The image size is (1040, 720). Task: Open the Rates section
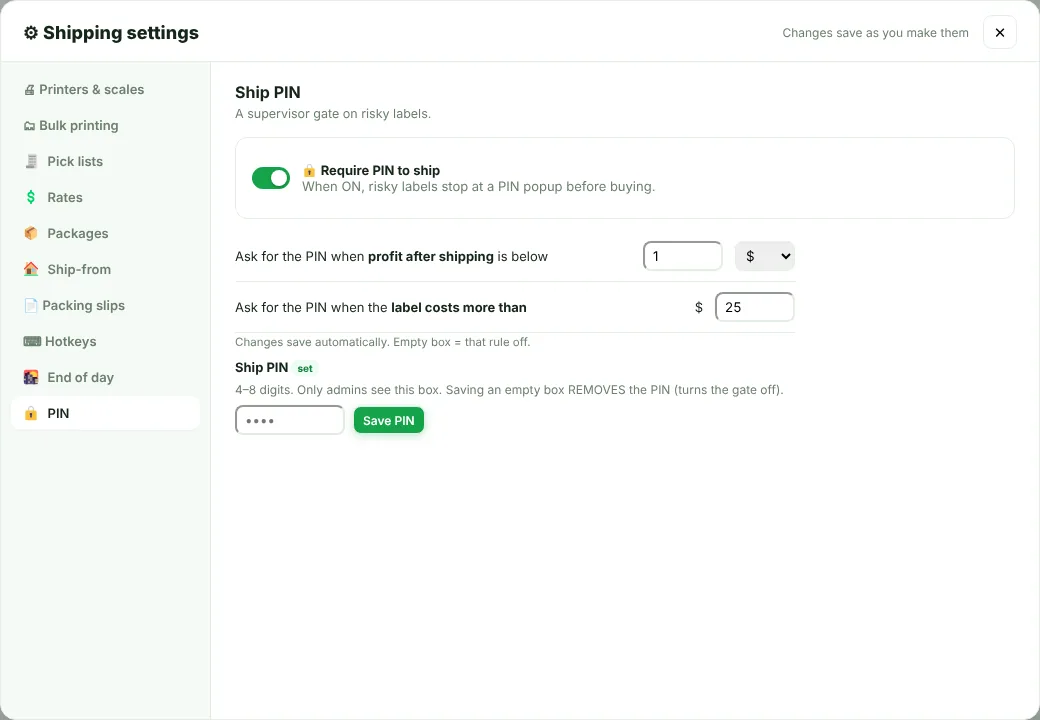105,197
